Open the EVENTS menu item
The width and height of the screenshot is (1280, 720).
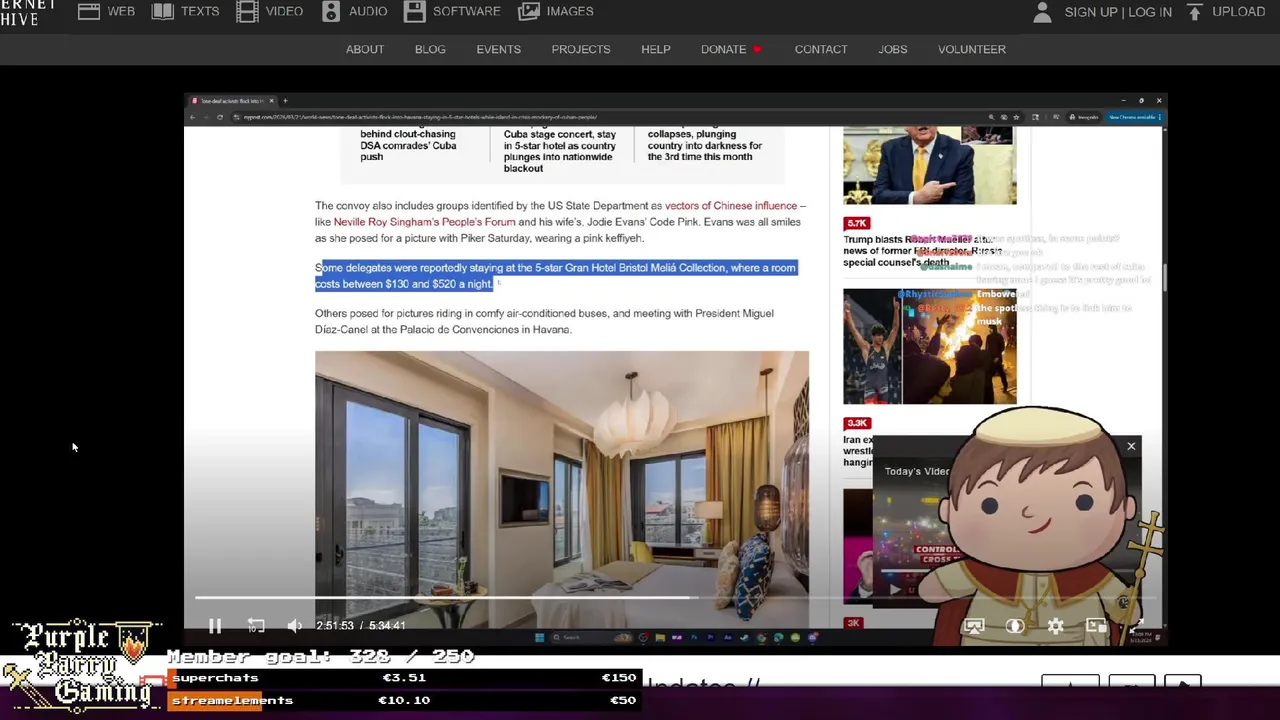(x=498, y=49)
